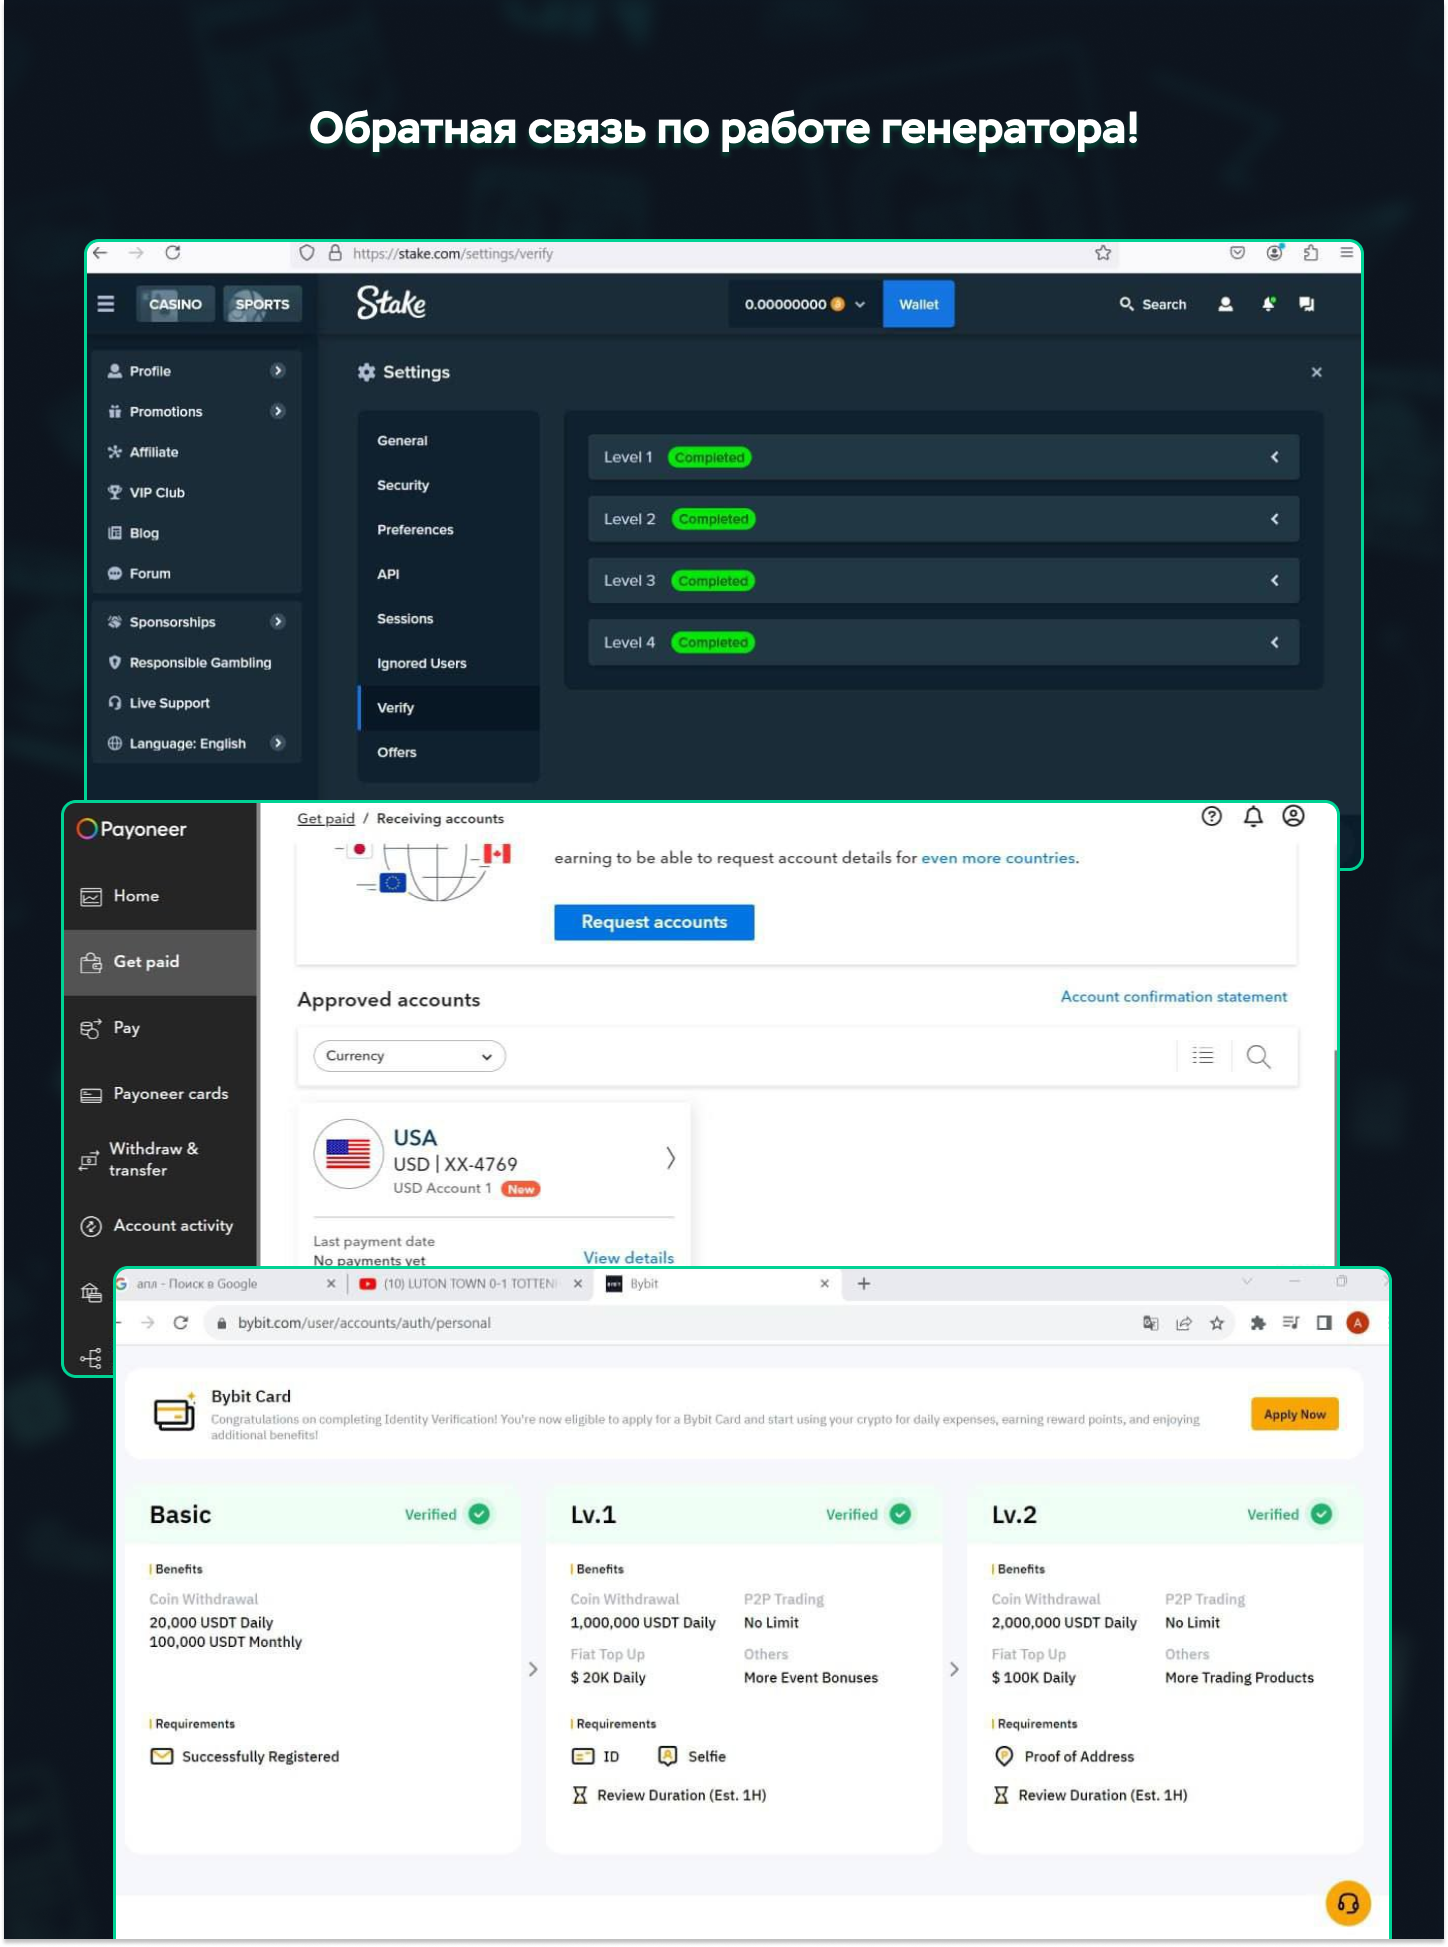Click the Apply Now Bybit Card button

[x=1294, y=1414]
